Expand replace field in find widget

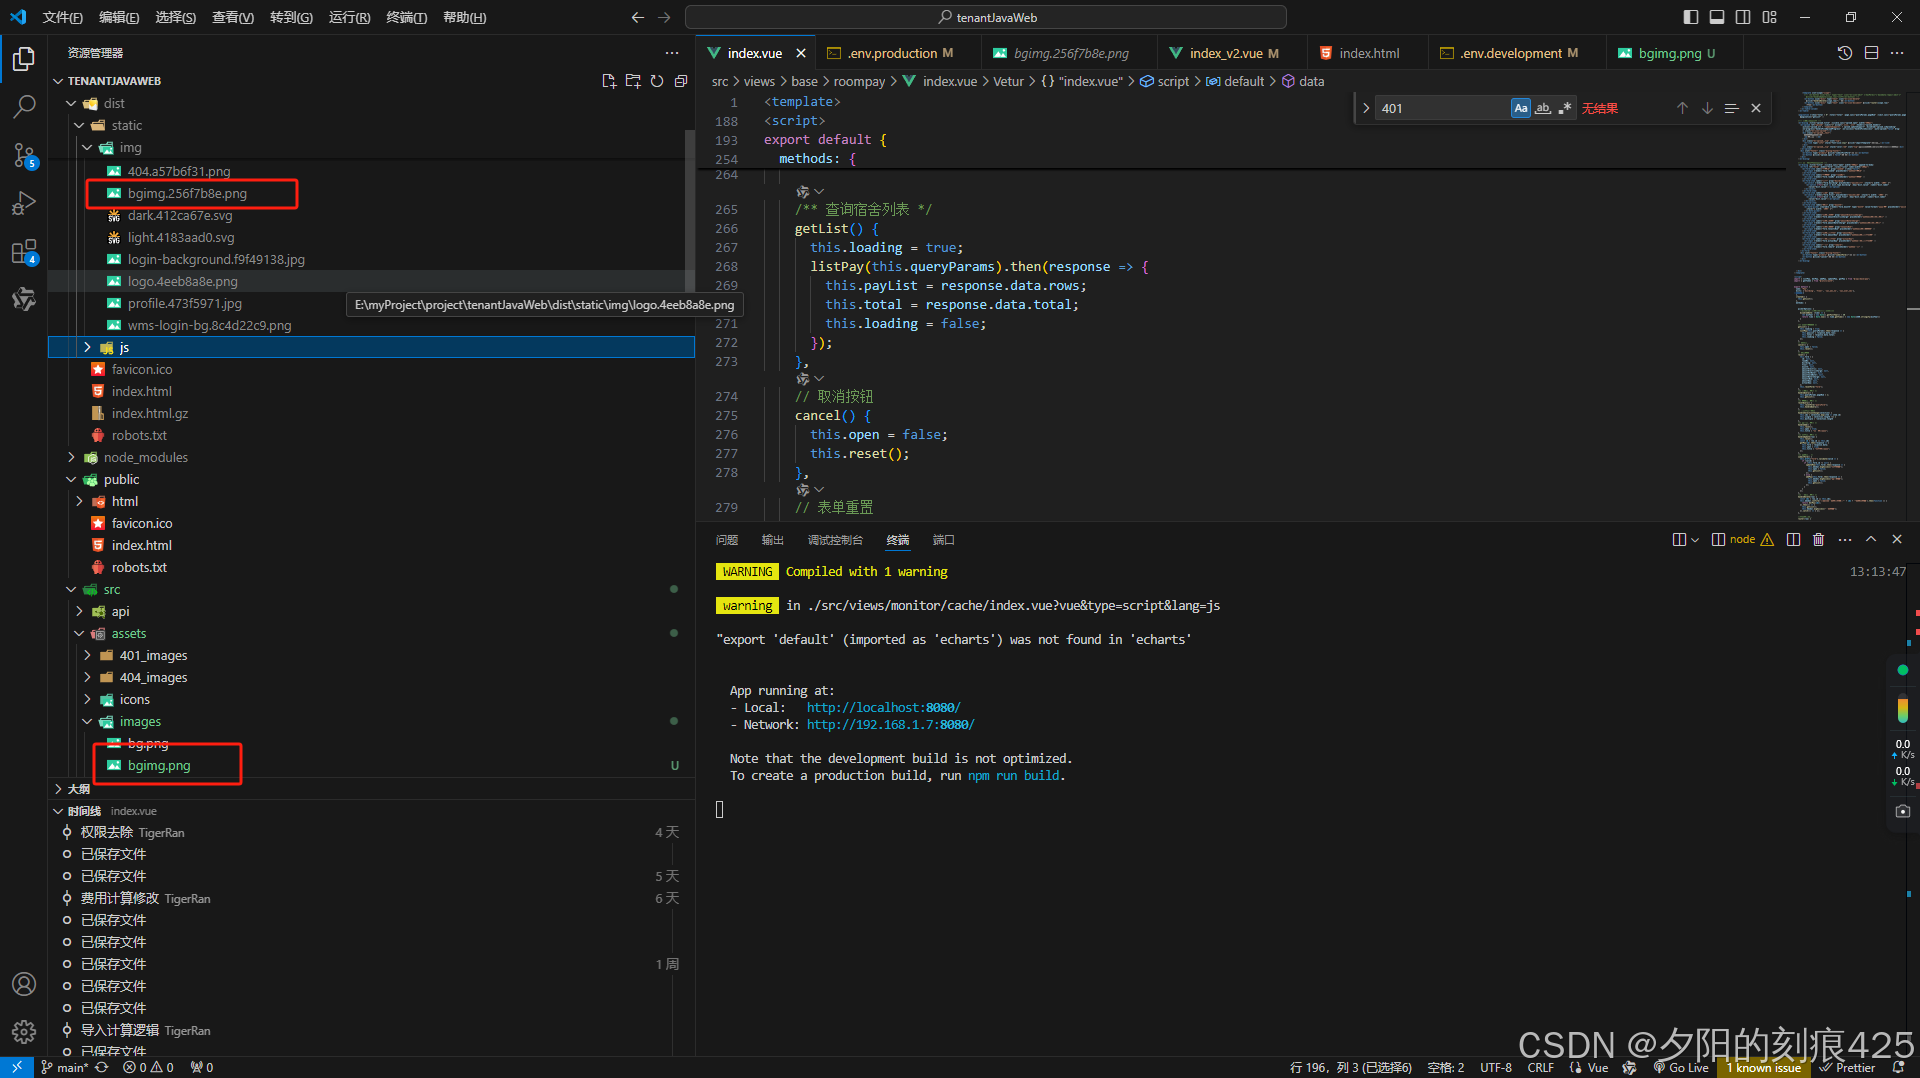tap(1366, 108)
